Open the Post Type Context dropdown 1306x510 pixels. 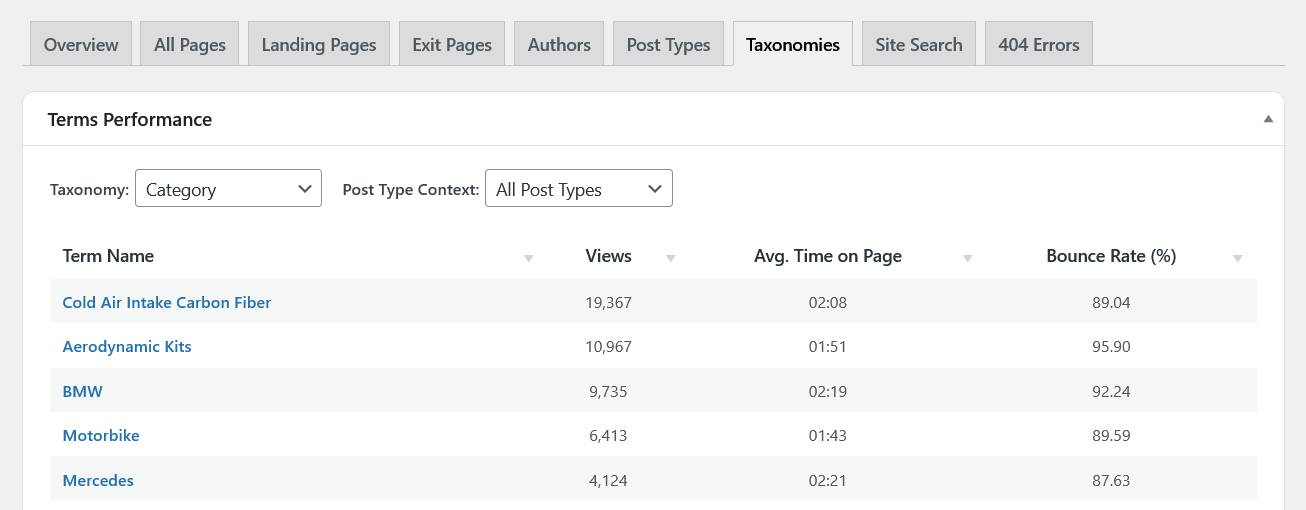pyautogui.click(x=579, y=188)
